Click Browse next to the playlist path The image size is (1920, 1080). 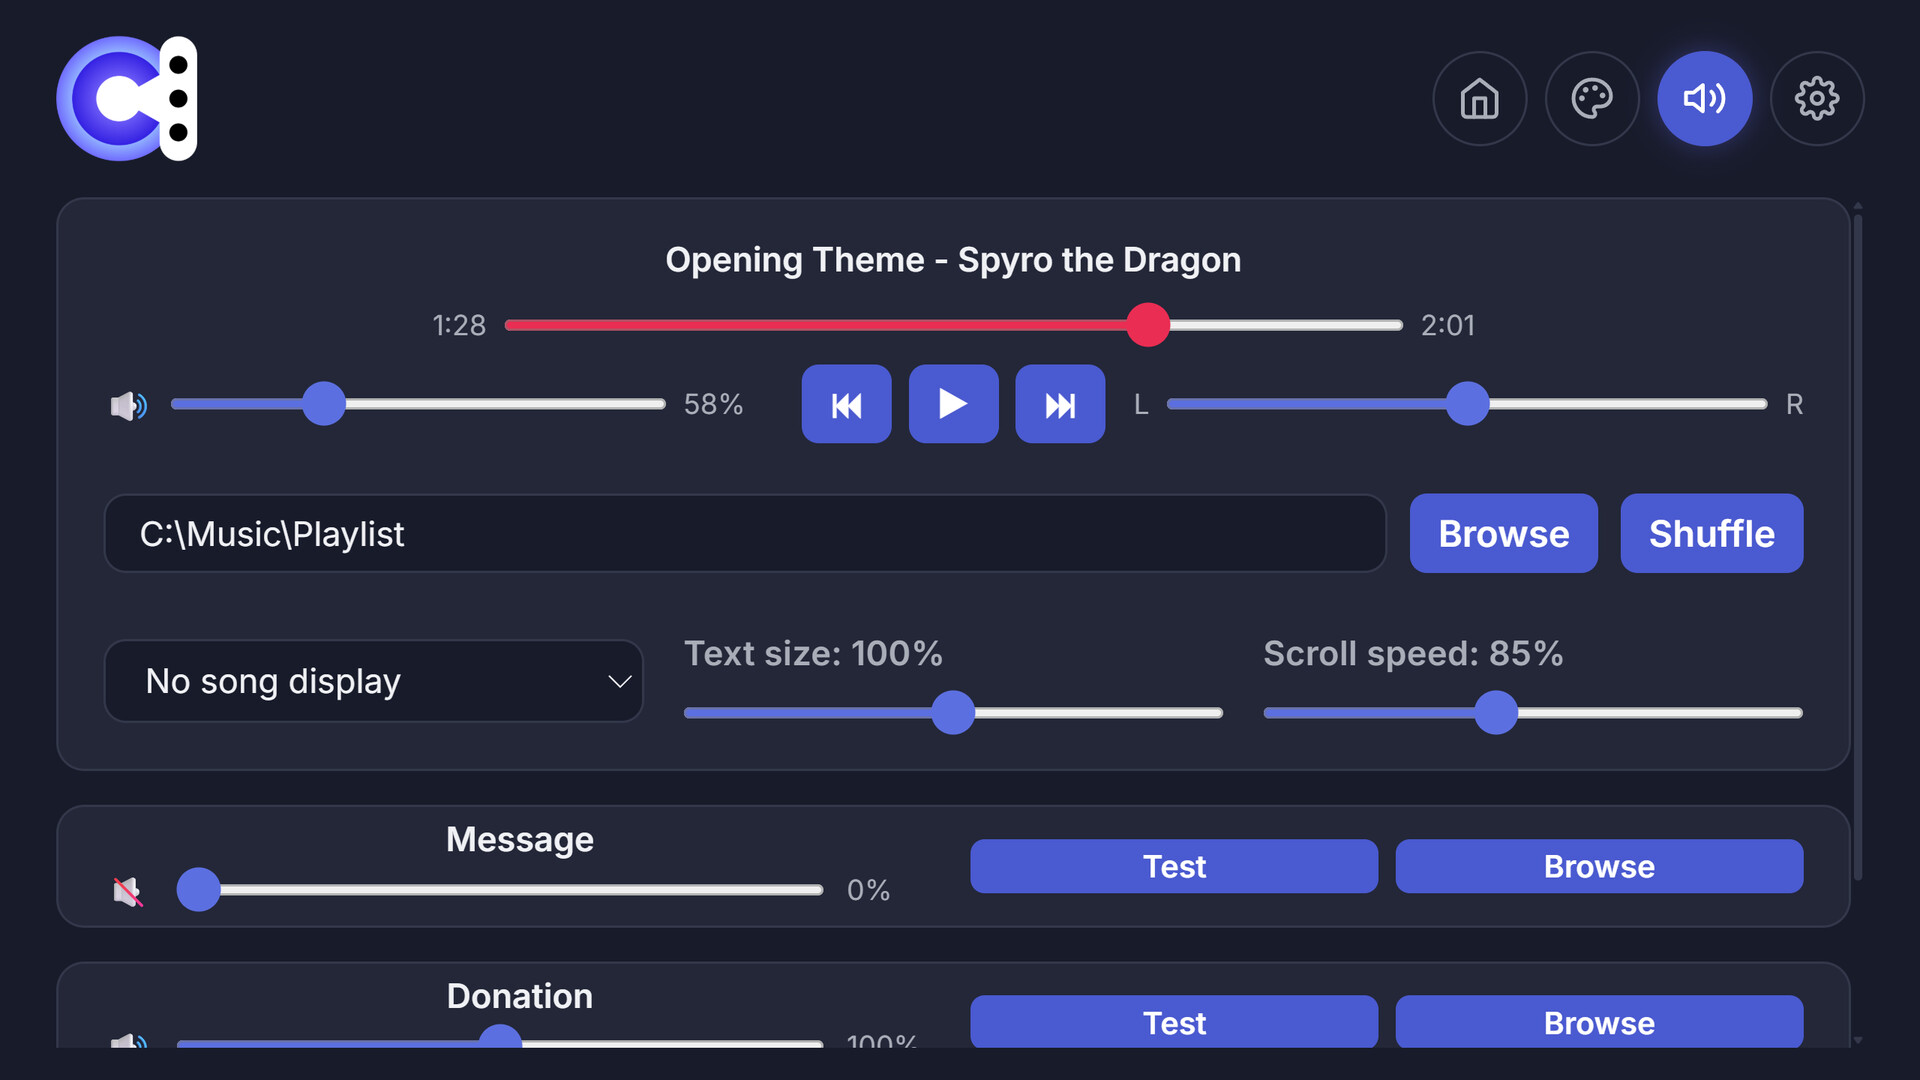coord(1503,533)
